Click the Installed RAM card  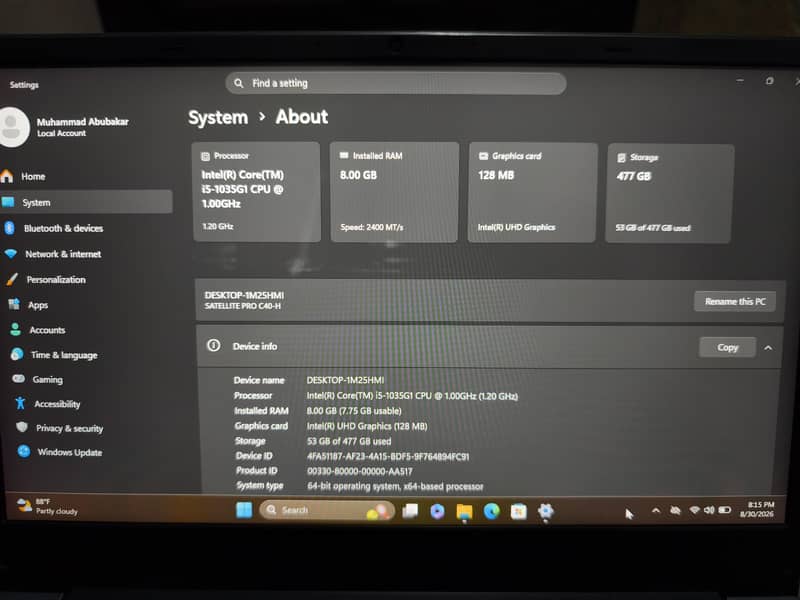(394, 192)
